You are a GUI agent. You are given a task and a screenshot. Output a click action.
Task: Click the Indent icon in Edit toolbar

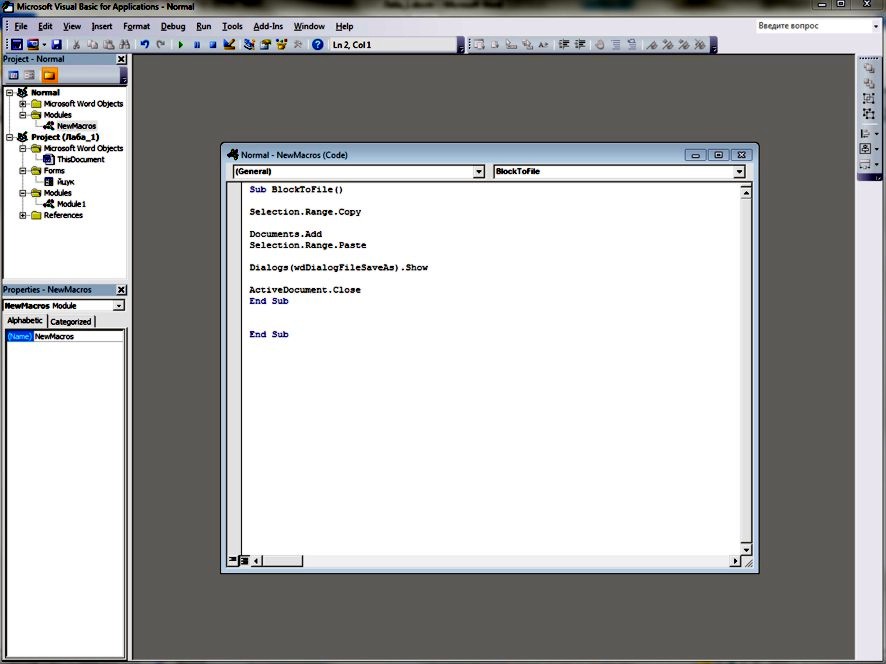click(563, 44)
